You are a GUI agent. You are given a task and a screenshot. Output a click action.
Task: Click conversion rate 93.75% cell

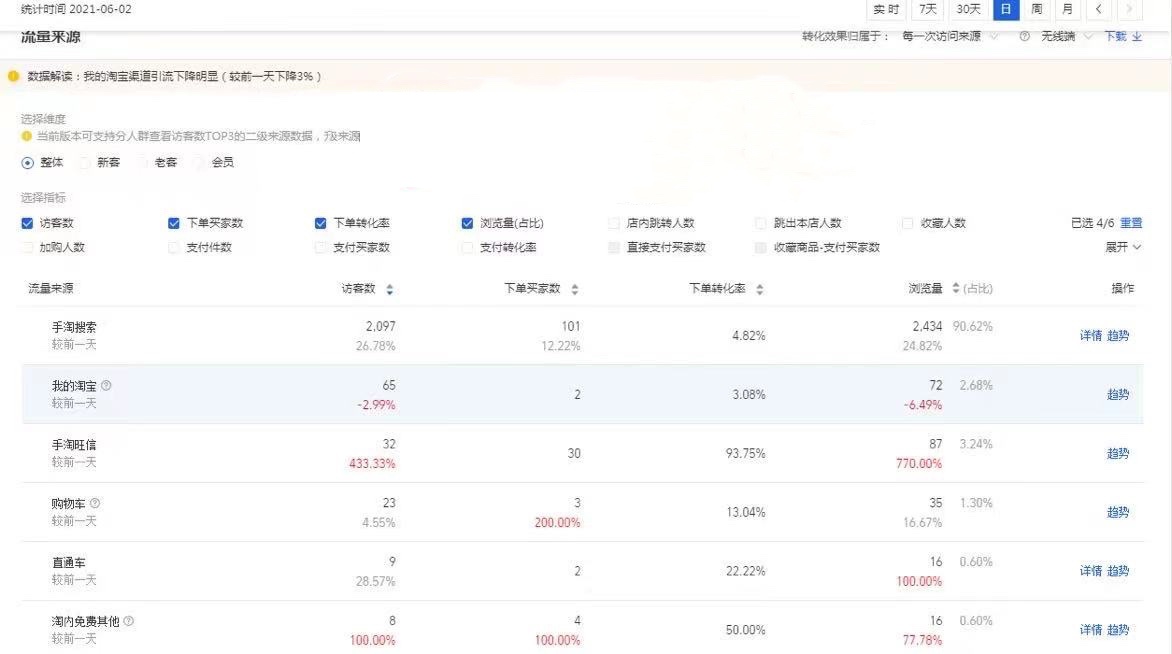pos(745,454)
